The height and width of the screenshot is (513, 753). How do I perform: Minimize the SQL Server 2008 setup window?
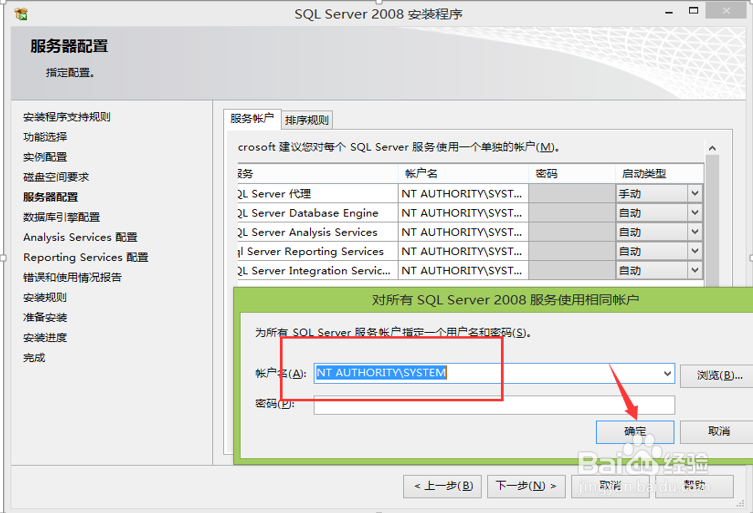(669, 12)
